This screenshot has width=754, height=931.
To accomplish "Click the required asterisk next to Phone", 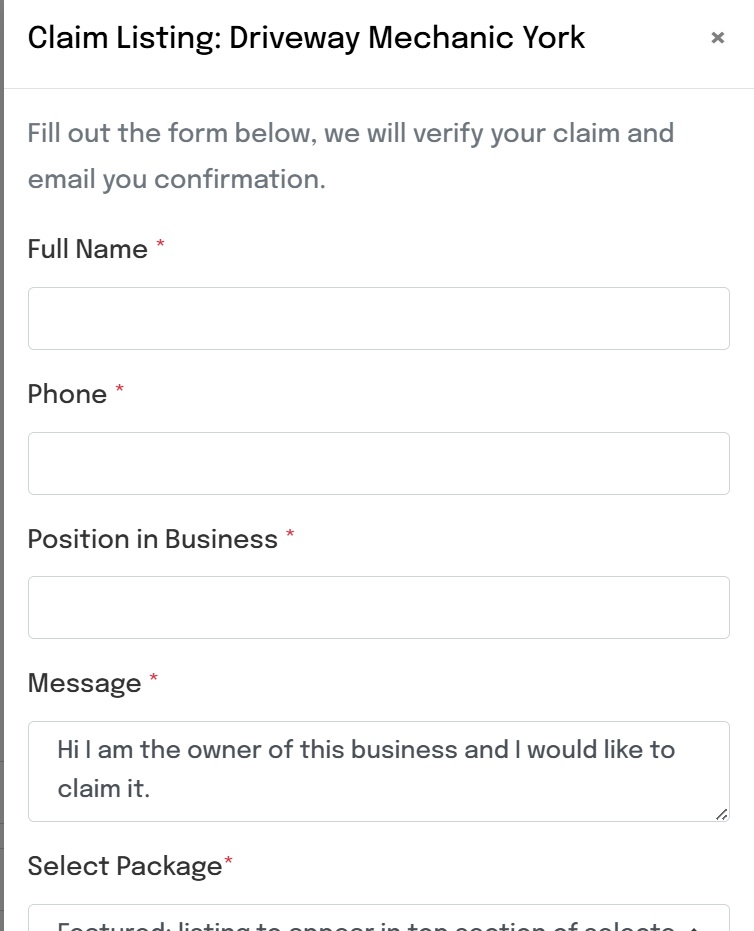I will (120, 391).
